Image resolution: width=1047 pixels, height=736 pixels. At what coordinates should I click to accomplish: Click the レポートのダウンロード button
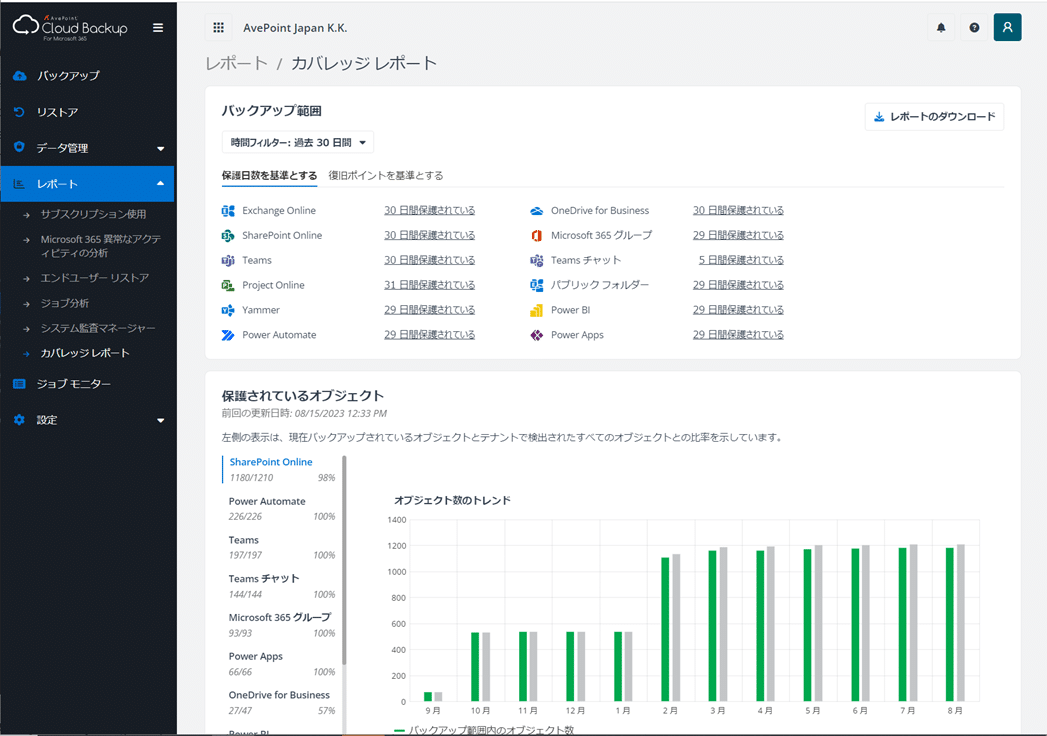(x=934, y=117)
